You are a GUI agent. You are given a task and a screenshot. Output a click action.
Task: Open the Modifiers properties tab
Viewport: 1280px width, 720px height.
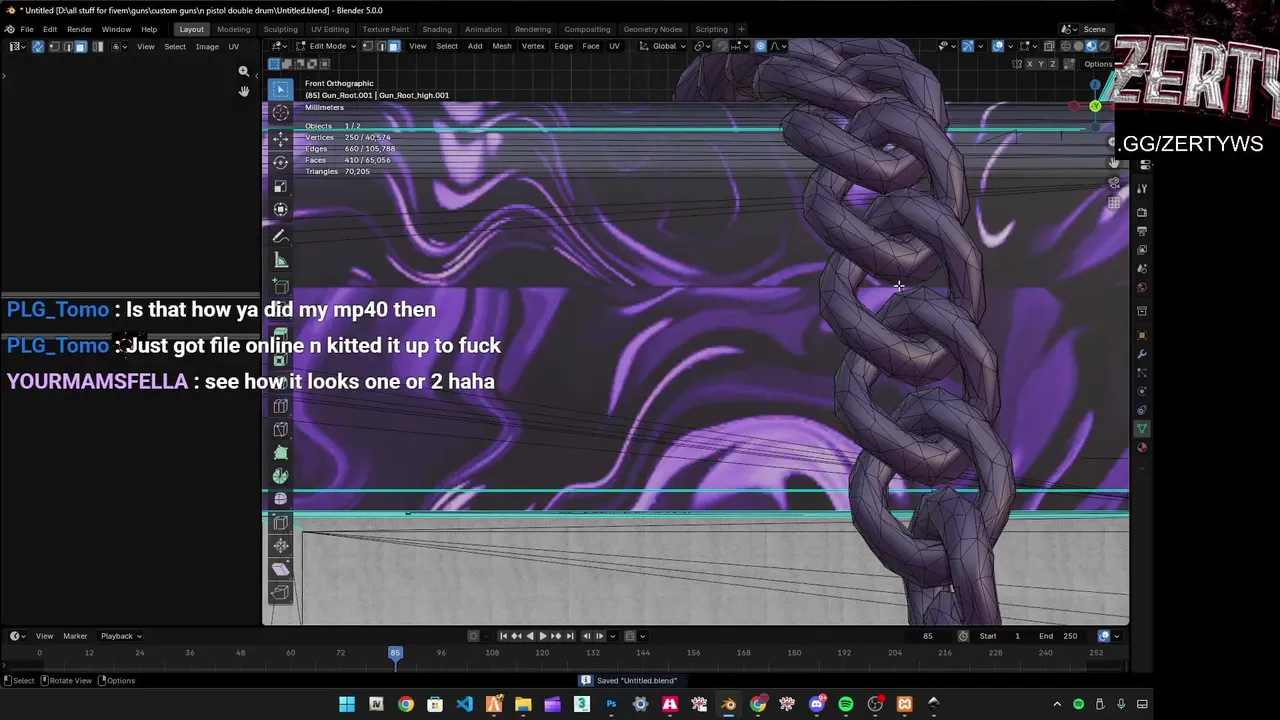(1142, 354)
